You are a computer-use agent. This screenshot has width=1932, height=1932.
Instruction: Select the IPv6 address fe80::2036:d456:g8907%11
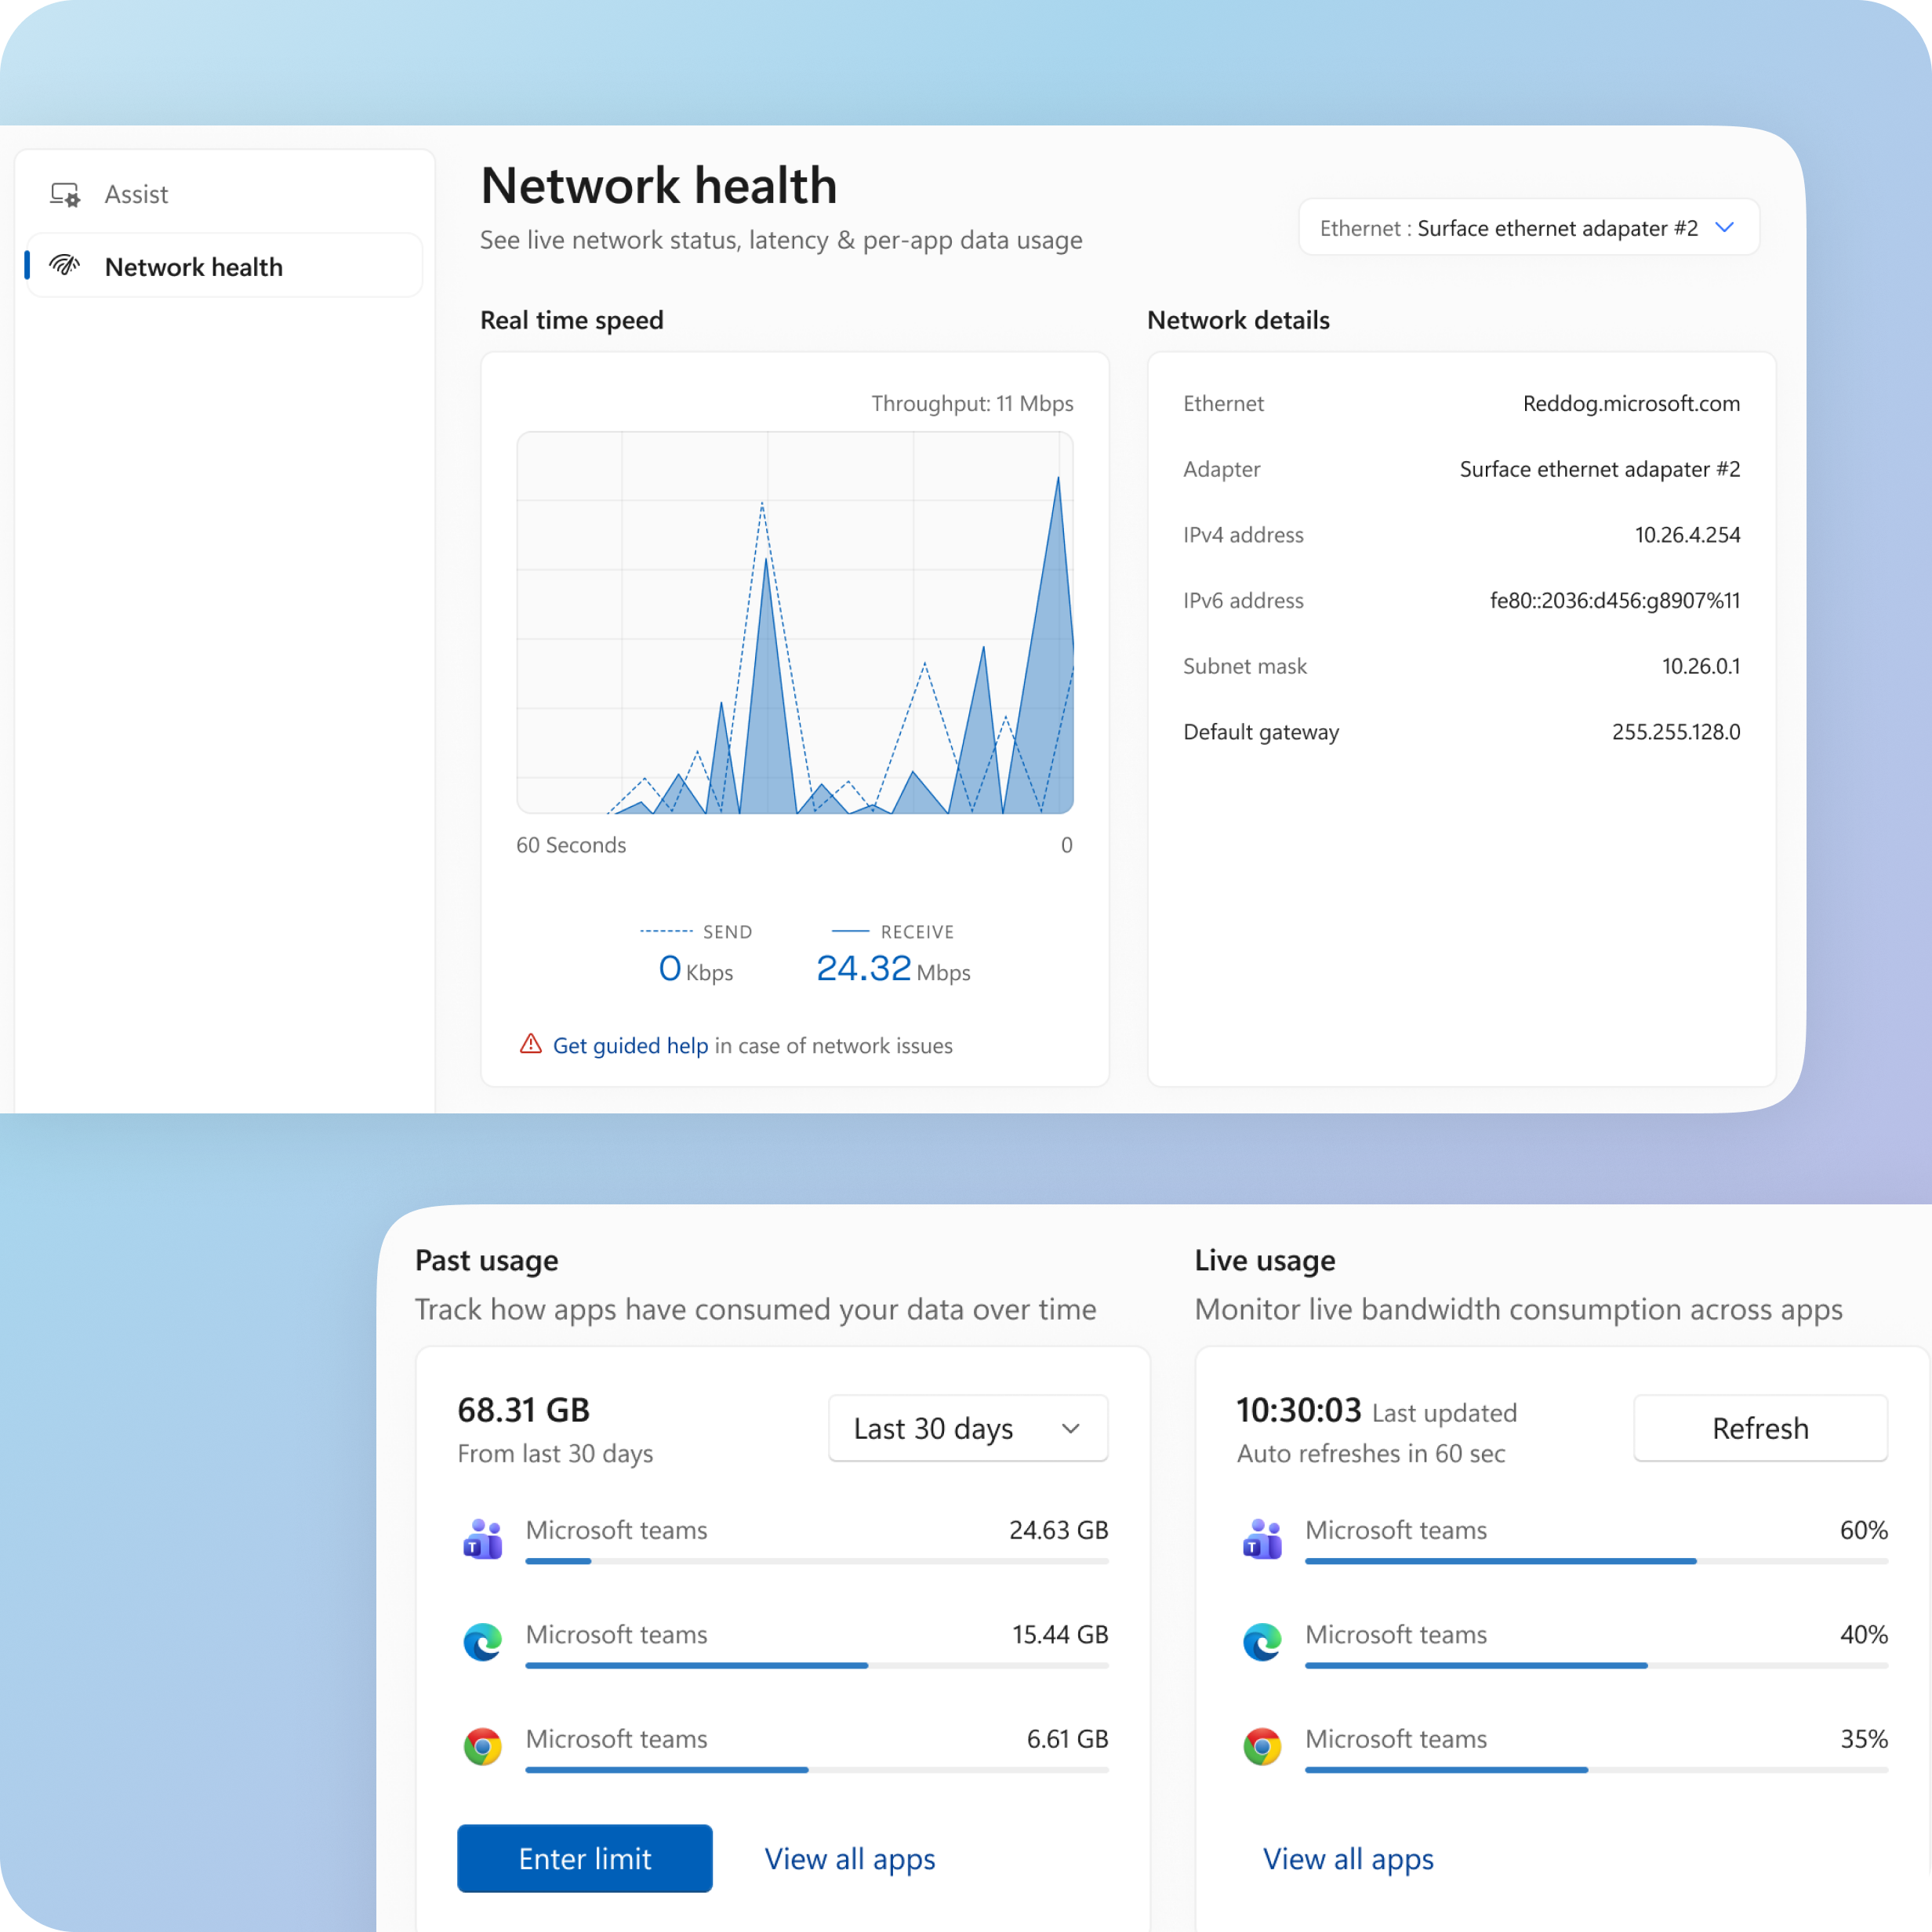1614,601
